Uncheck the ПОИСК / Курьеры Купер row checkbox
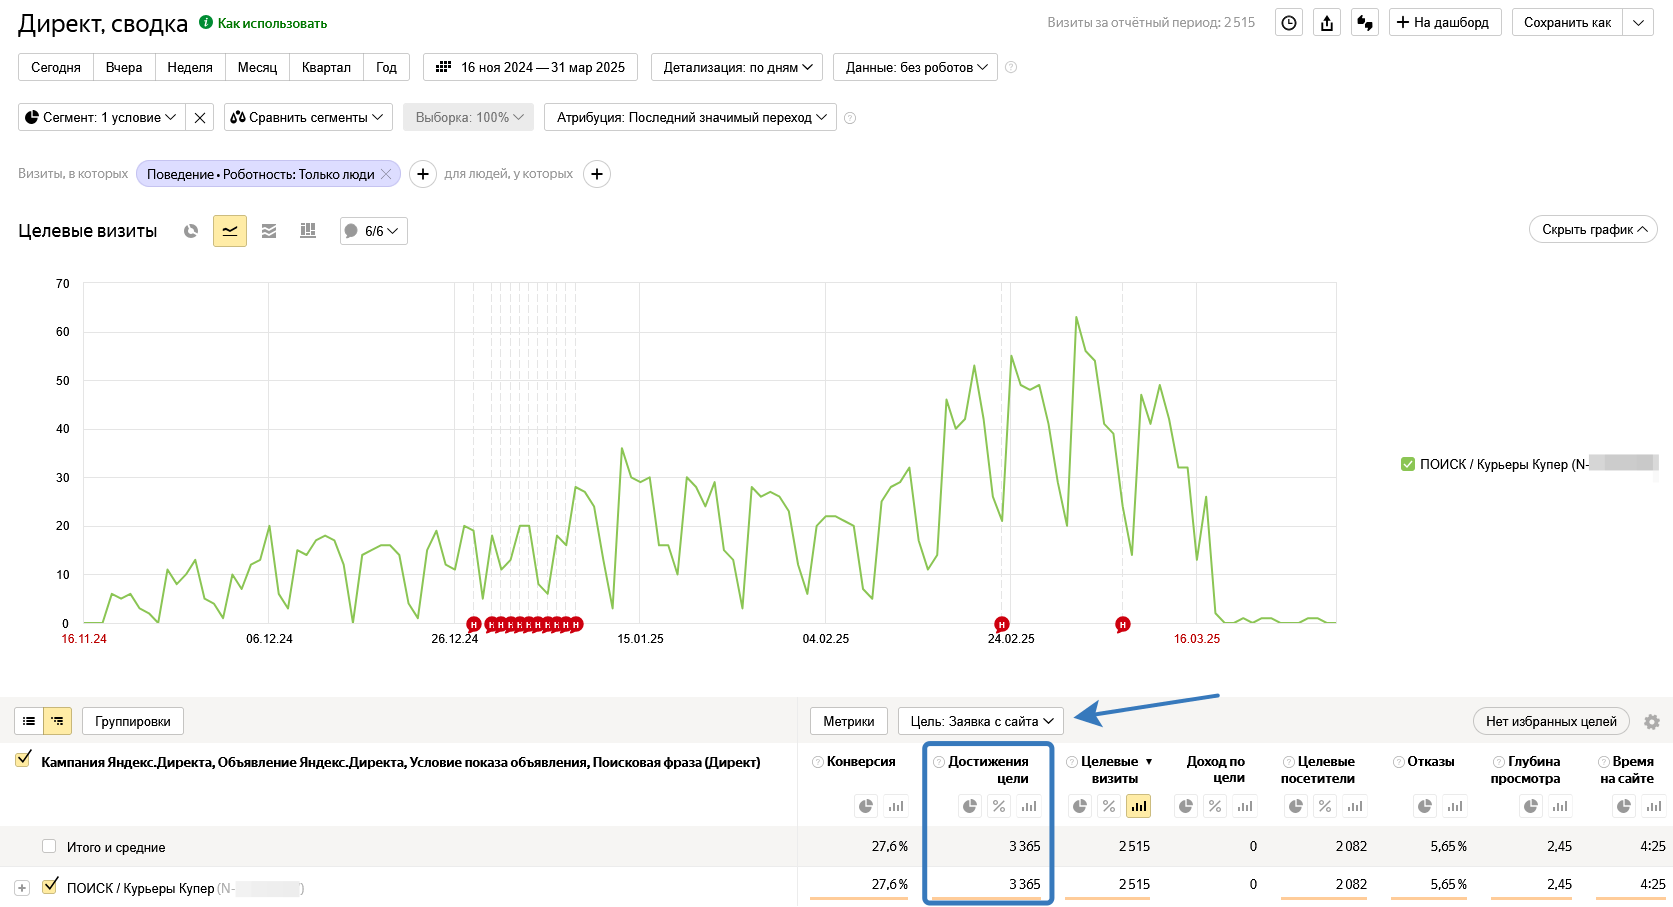The width and height of the screenshot is (1673, 907). click(x=49, y=886)
